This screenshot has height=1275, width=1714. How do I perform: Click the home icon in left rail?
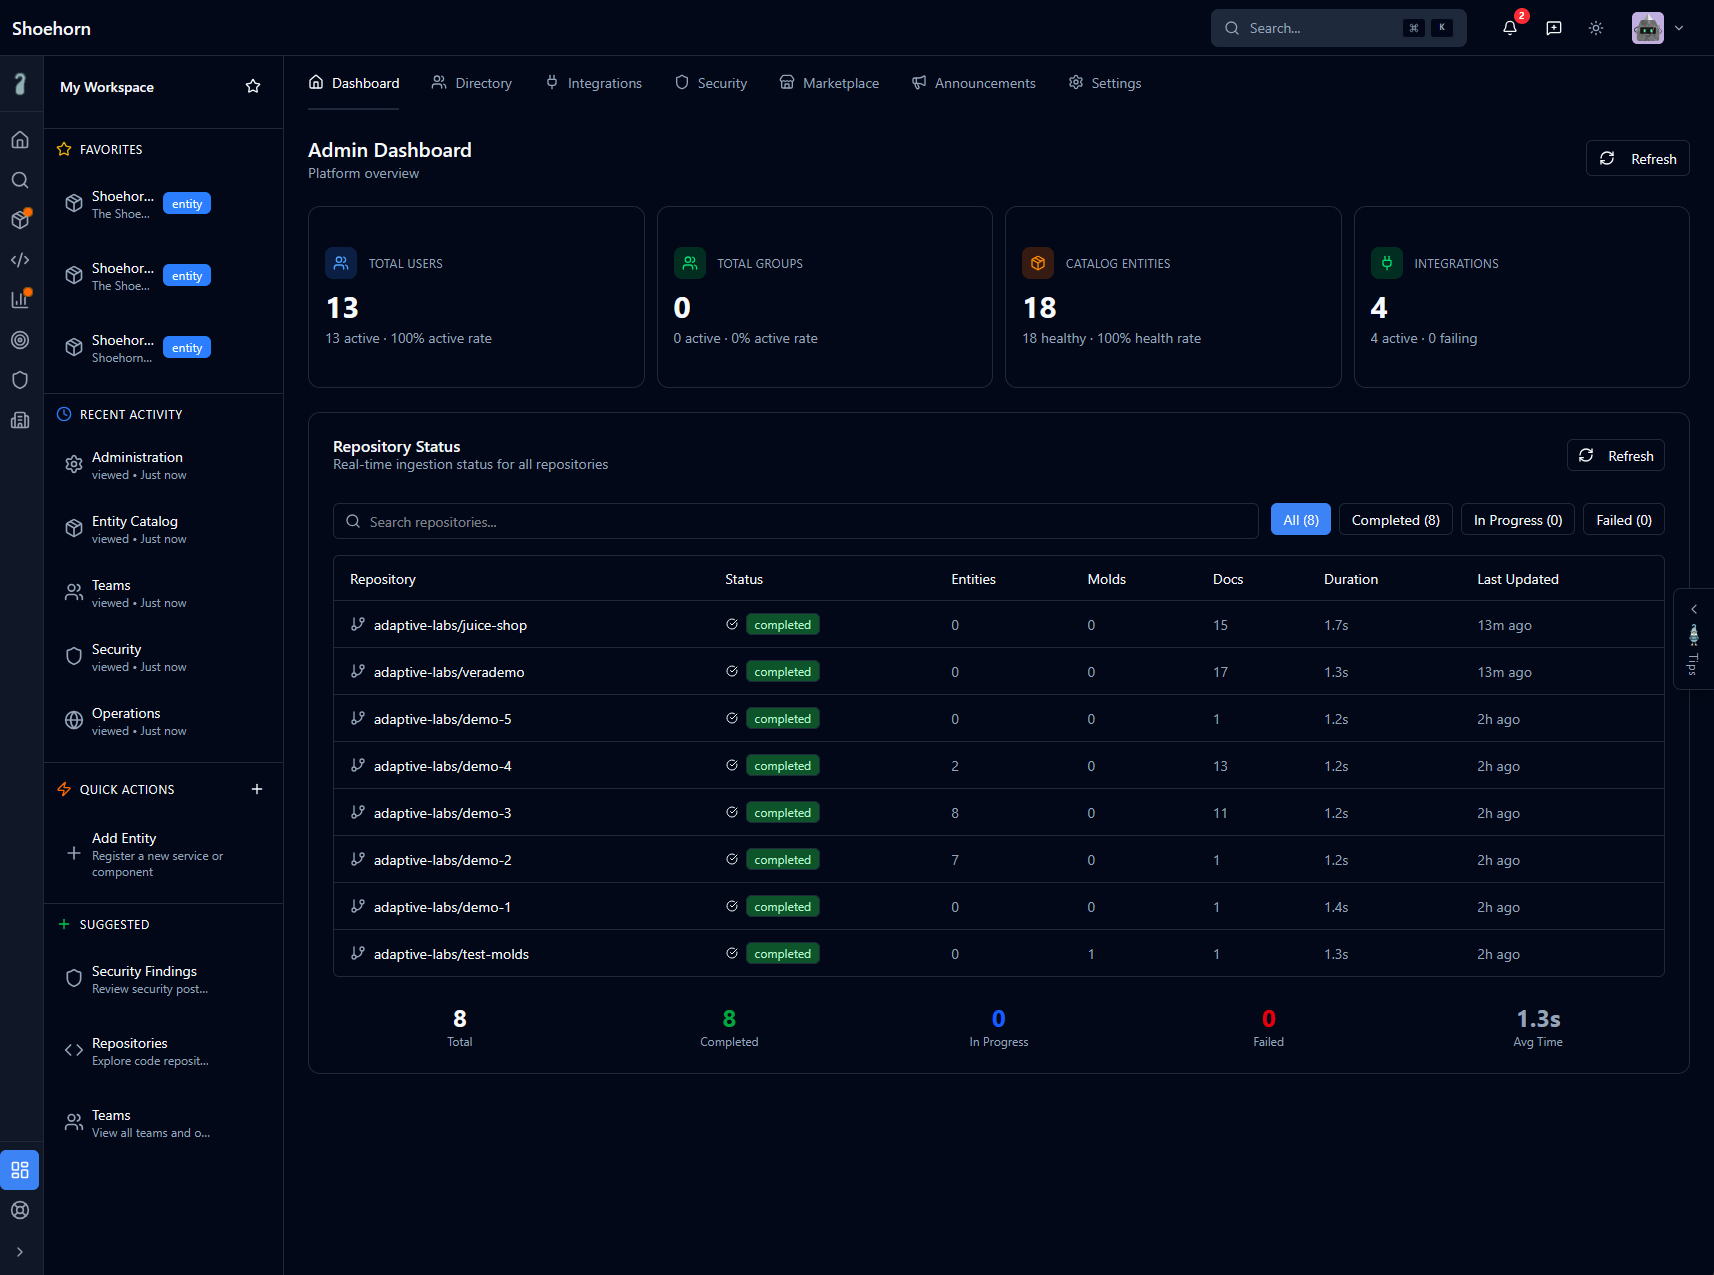click(20, 140)
